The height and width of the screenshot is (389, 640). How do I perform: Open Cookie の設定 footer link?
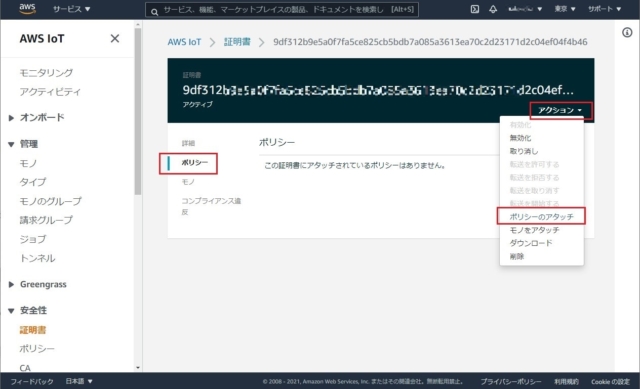point(610,381)
